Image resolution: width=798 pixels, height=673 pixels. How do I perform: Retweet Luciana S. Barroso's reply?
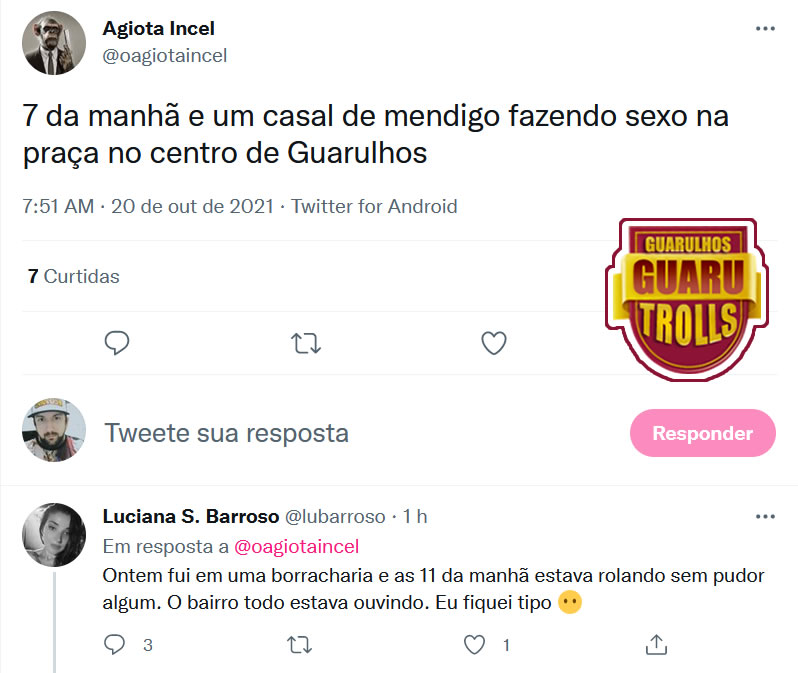tap(299, 644)
